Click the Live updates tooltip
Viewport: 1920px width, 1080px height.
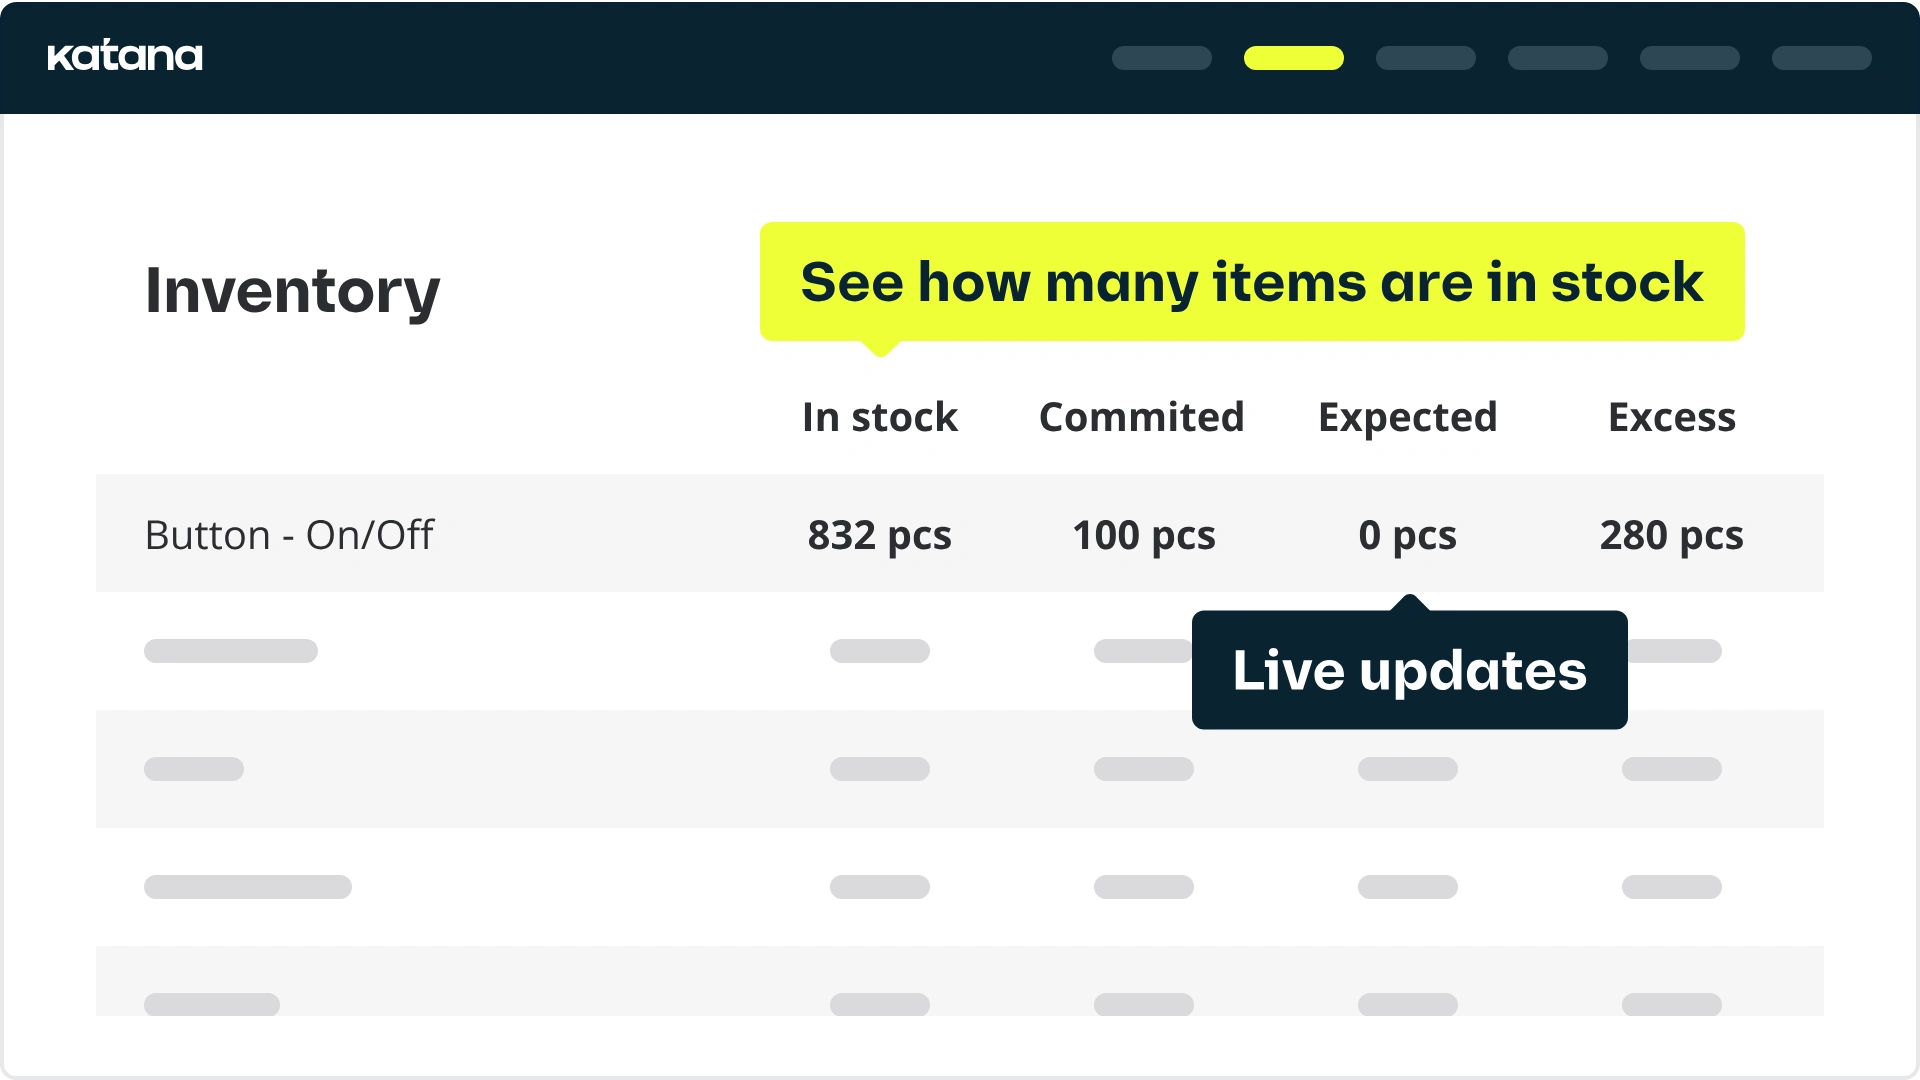click(x=1410, y=669)
